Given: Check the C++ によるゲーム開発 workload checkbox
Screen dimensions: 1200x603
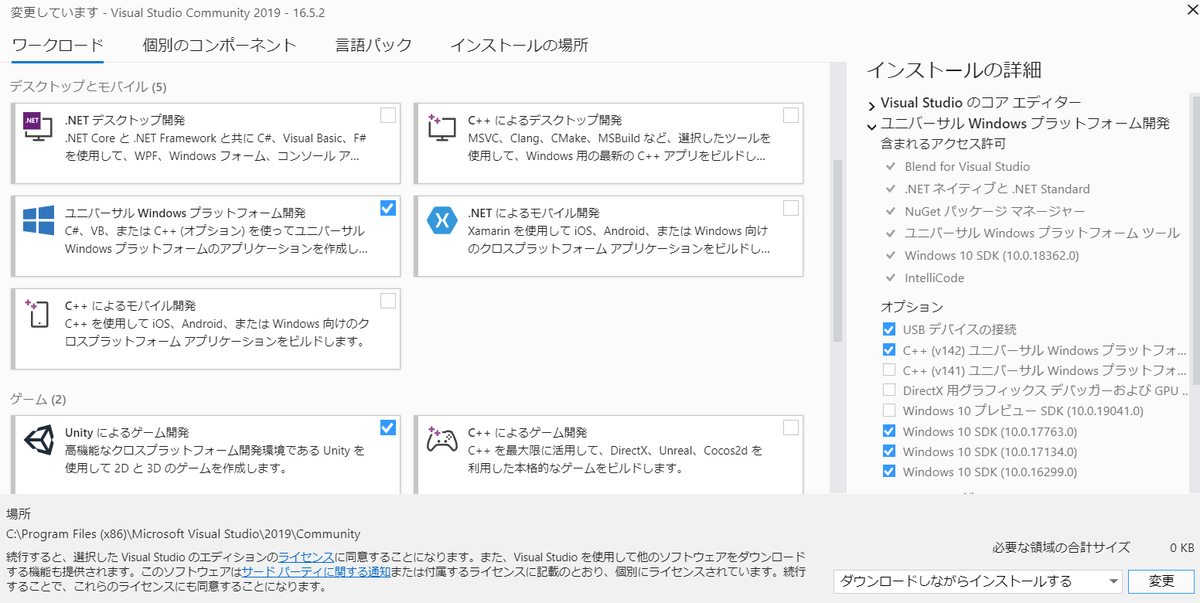Looking at the screenshot, I should click(x=791, y=427).
